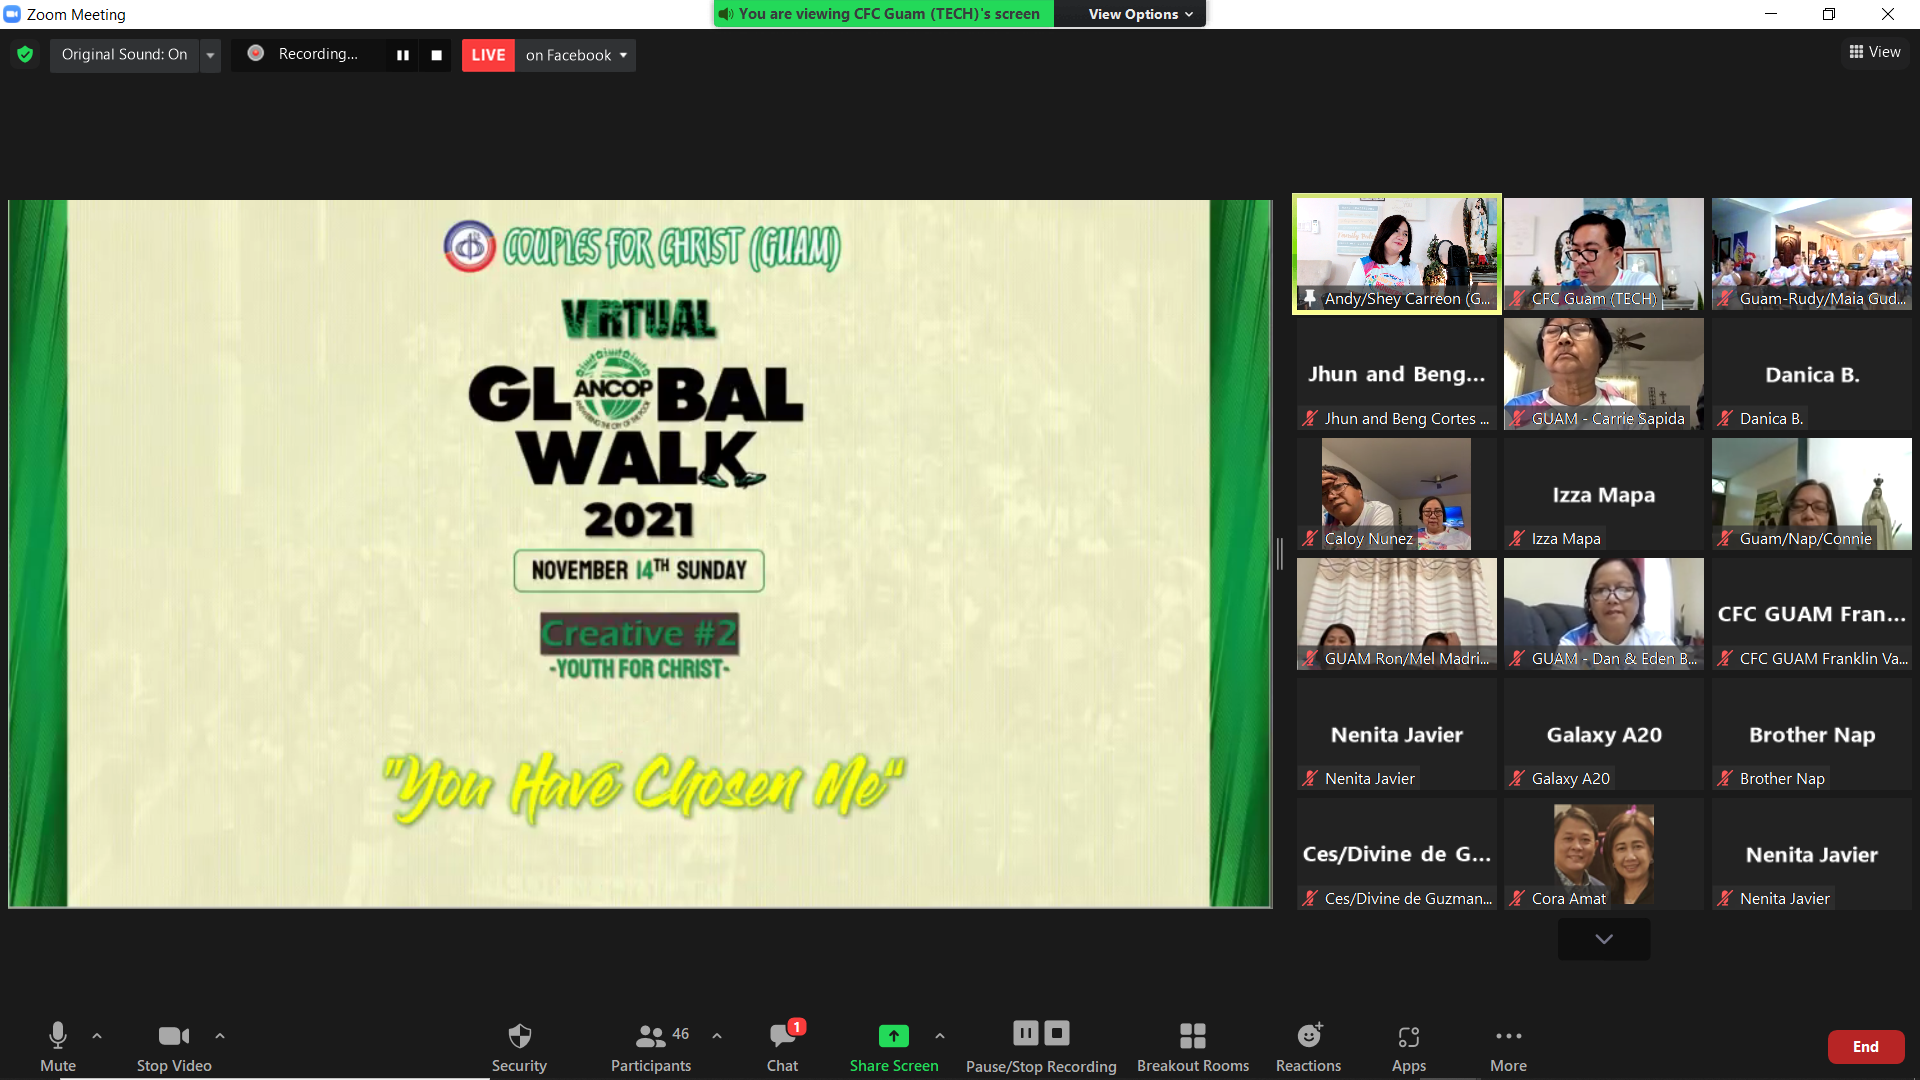
Task: Select Izza Mapa participant tile
Action: point(1604,494)
